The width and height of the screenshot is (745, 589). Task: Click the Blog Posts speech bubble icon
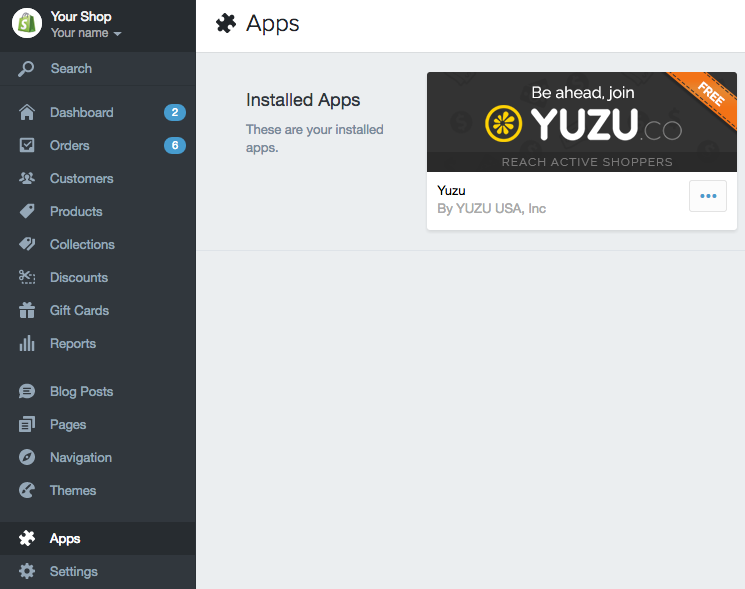(x=27, y=391)
